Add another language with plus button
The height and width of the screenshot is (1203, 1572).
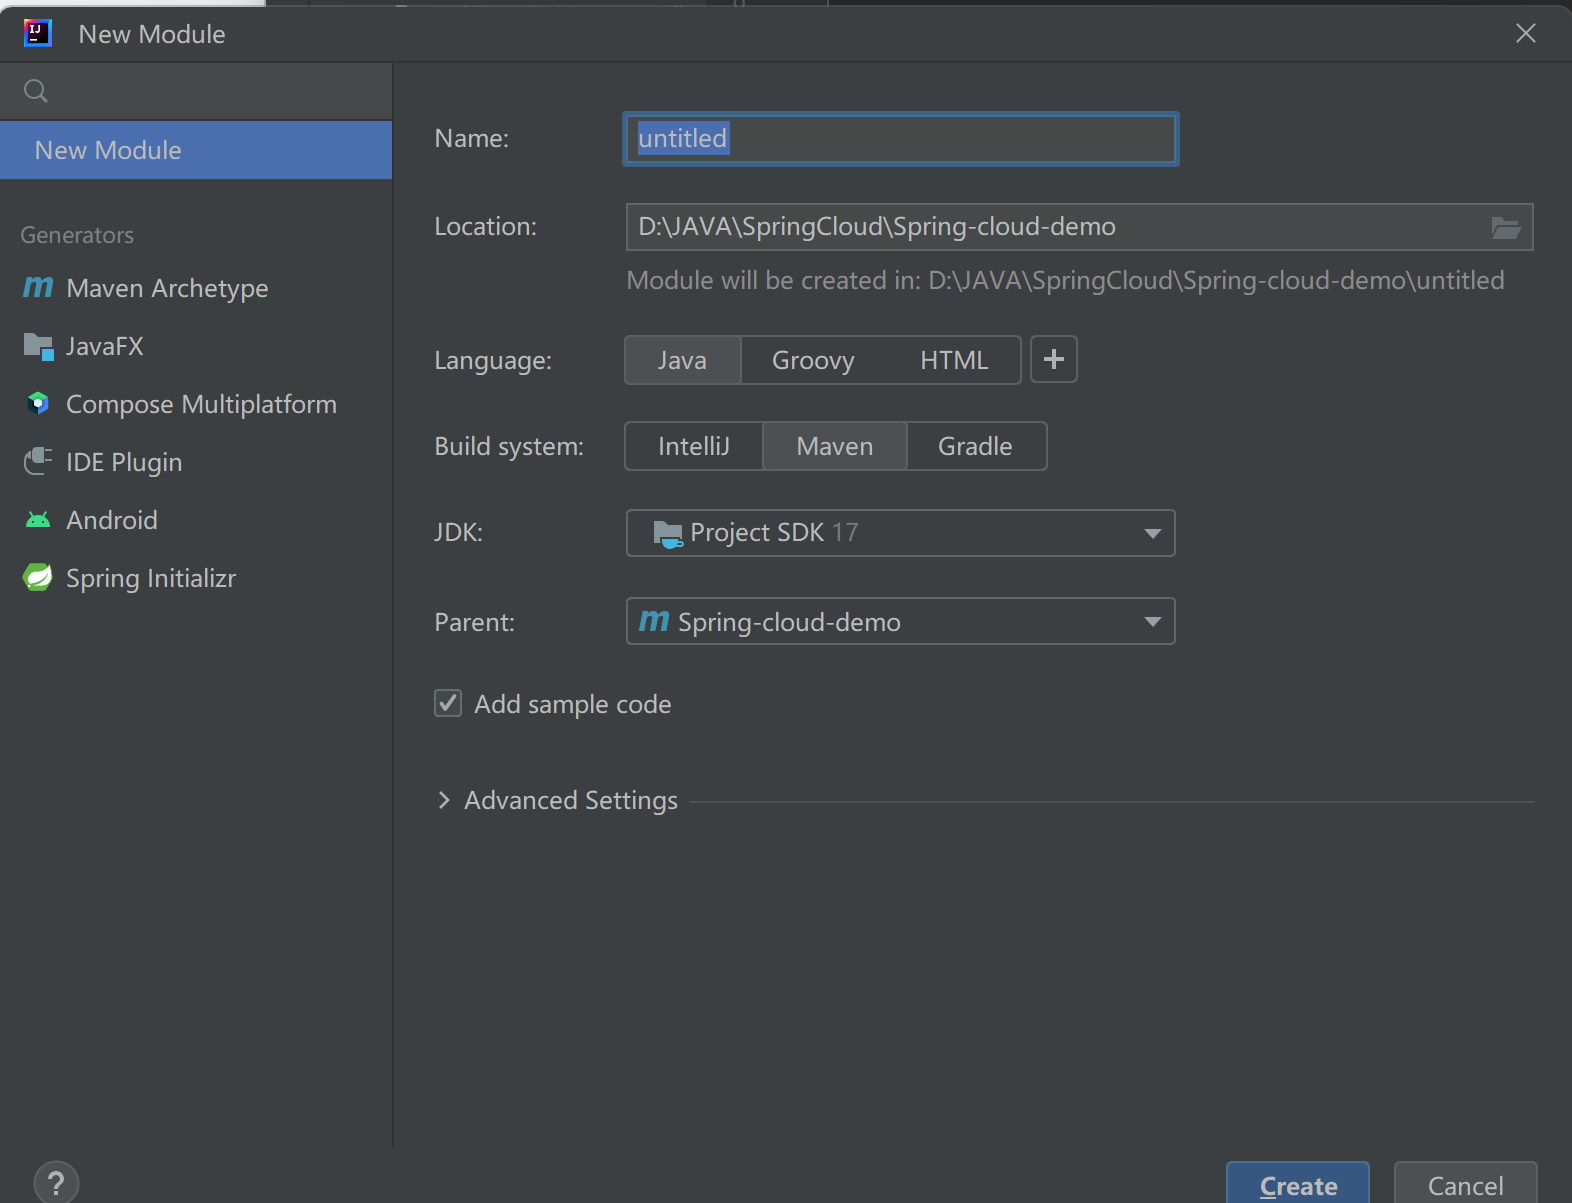1054,360
